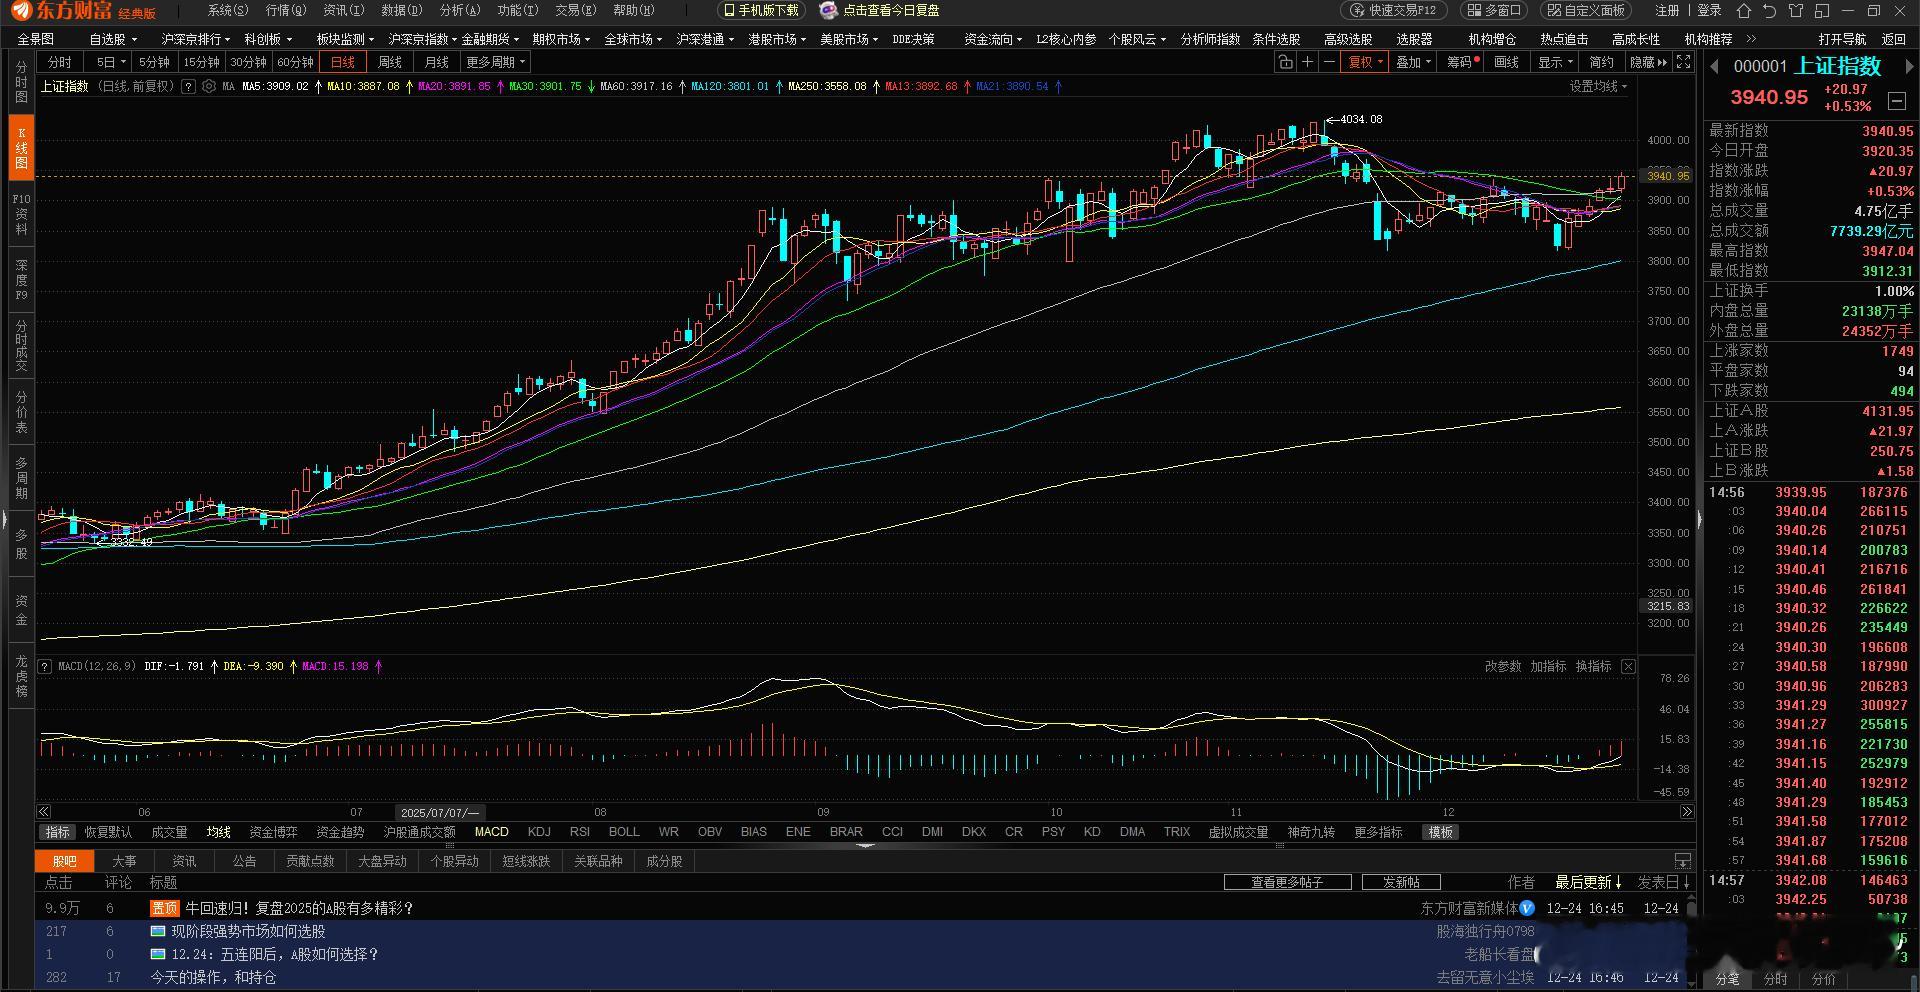This screenshot has width=1920, height=992.
Task: Zoom out chart with the minus icon
Action: point(1329,62)
